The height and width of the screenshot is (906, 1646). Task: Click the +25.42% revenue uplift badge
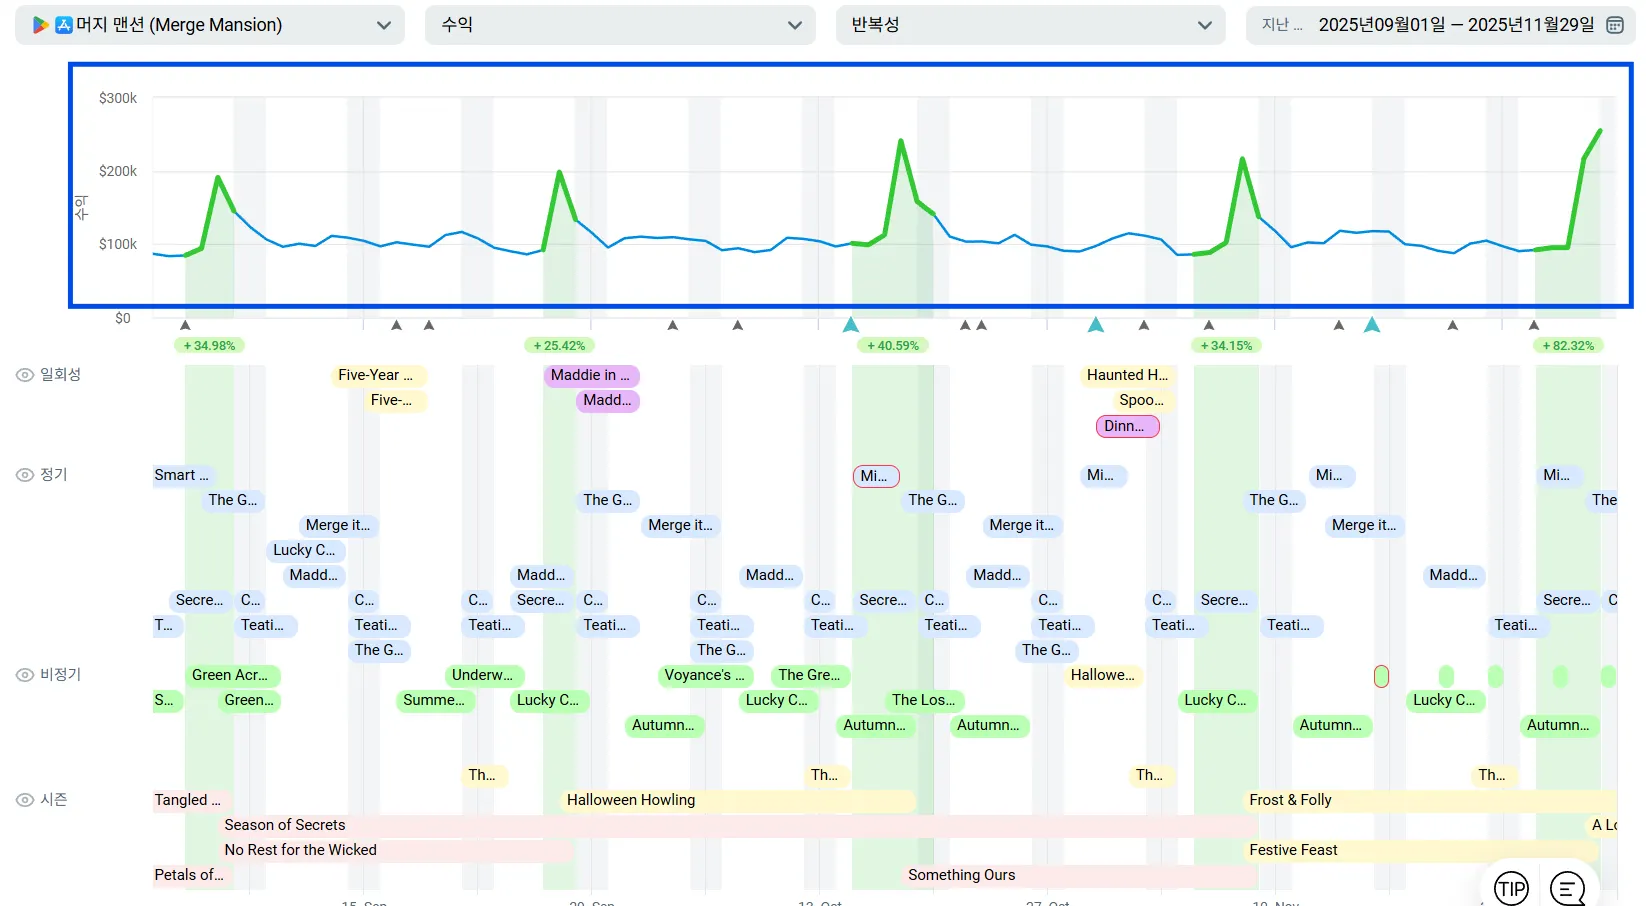(559, 346)
